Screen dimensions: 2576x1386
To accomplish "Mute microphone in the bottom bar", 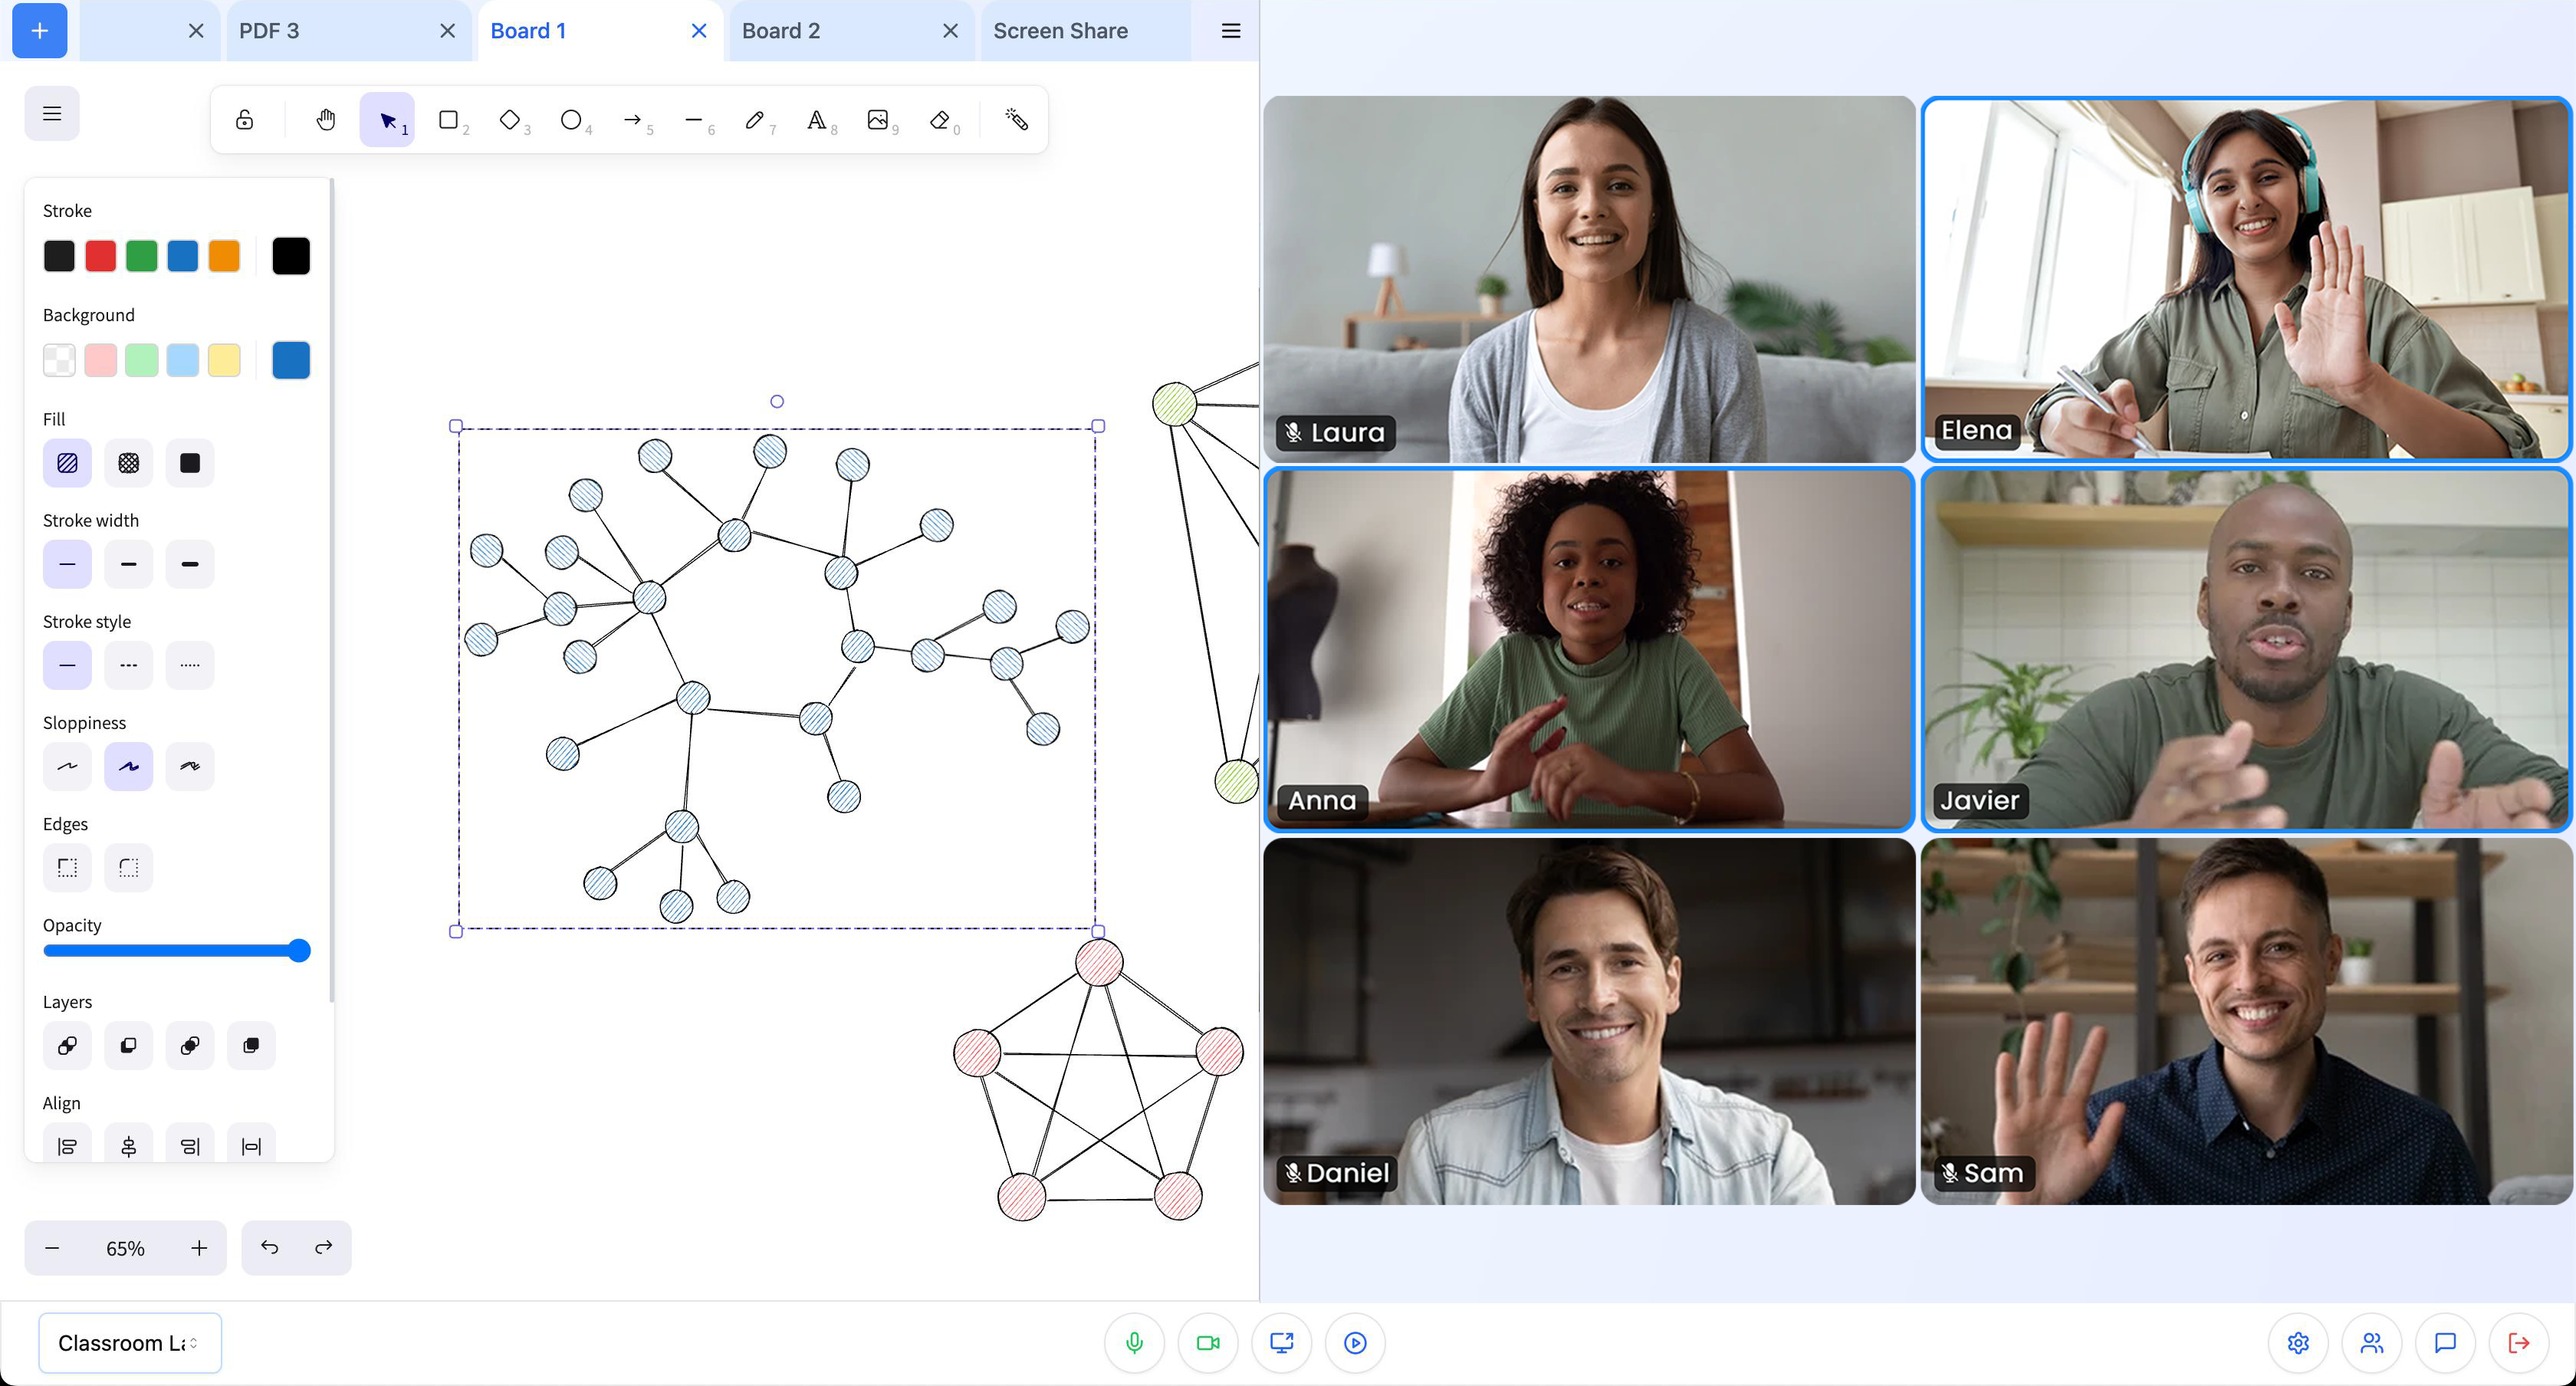I will coord(1134,1343).
